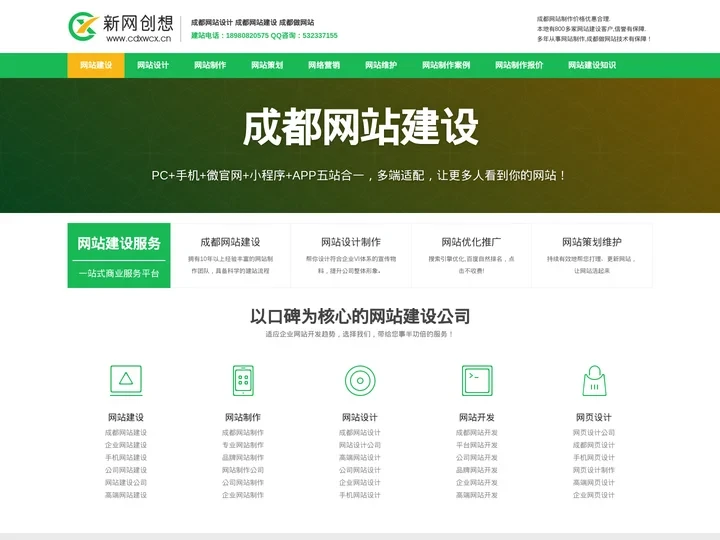Open the 网站建设公司 link
Screen dimensions: 720x540
pos(126,483)
